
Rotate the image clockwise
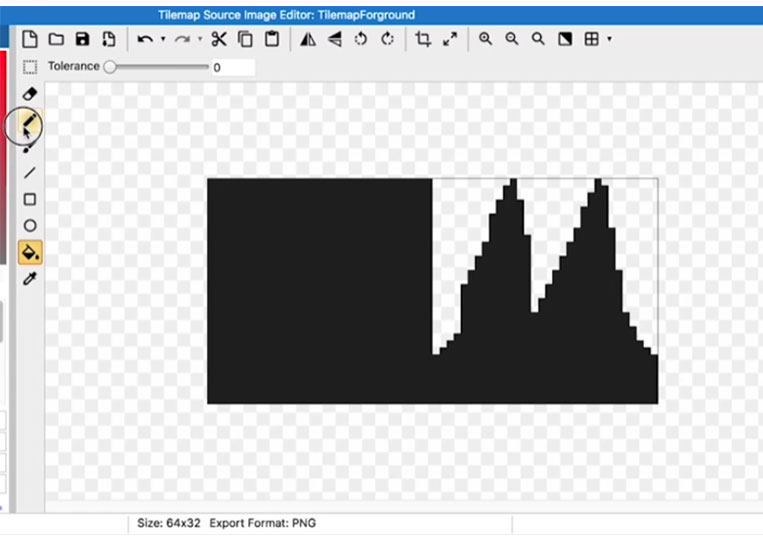388,39
